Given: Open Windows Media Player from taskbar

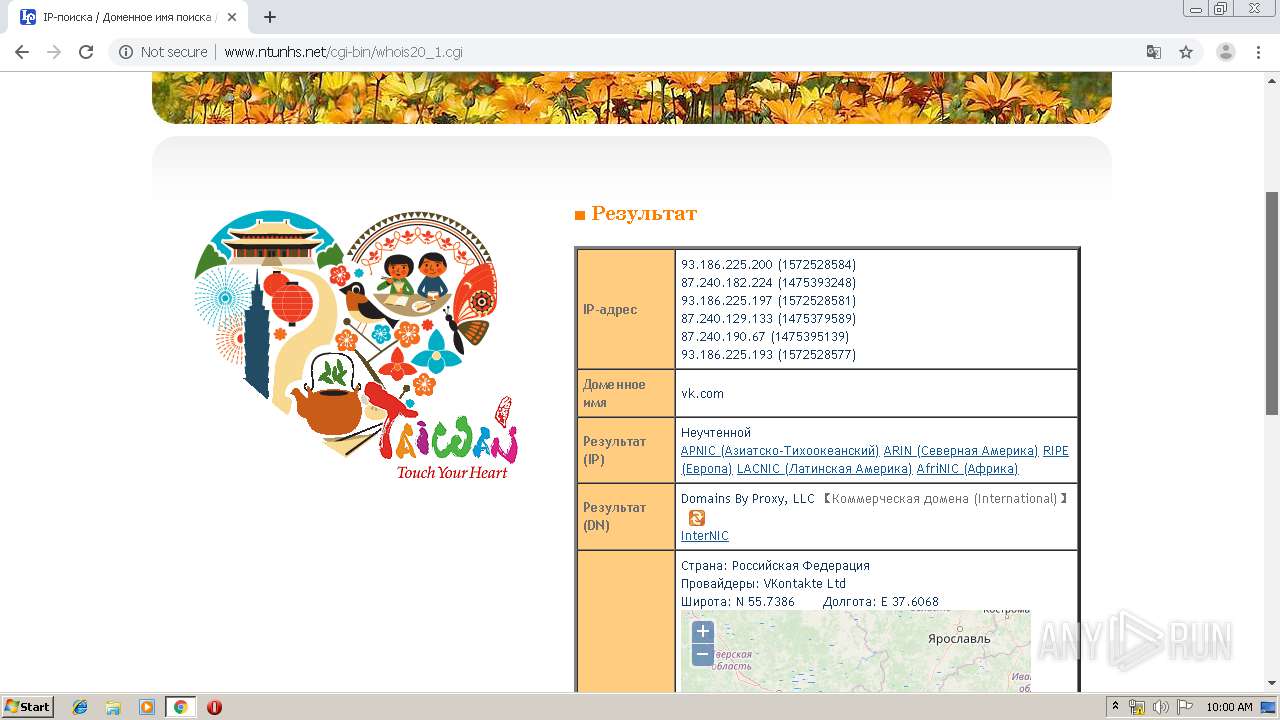Looking at the screenshot, I should pyautogui.click(x=147, y=707).
